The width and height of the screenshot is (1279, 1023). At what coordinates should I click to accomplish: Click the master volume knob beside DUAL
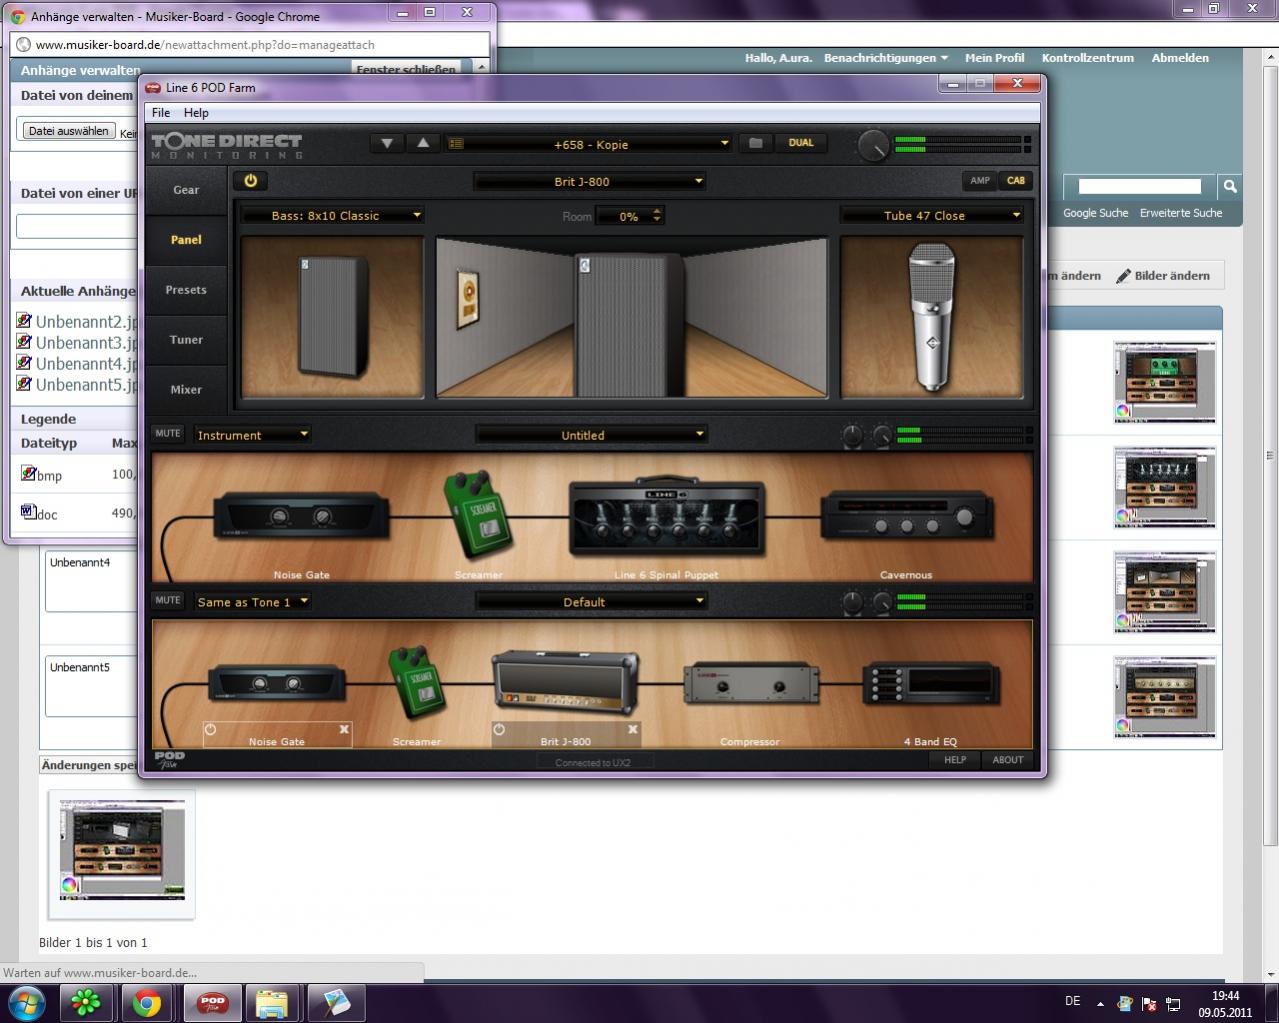point(873,146)
